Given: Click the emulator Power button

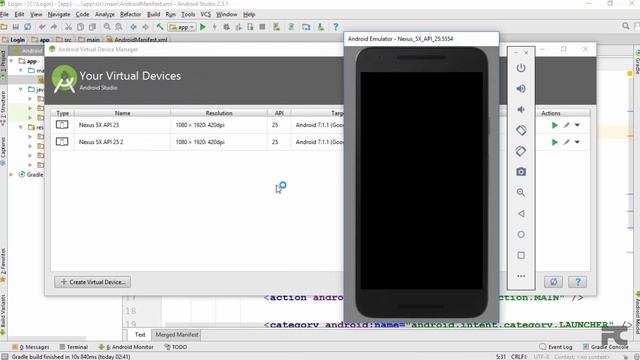Looking at the screenshot, I should 521,68.
